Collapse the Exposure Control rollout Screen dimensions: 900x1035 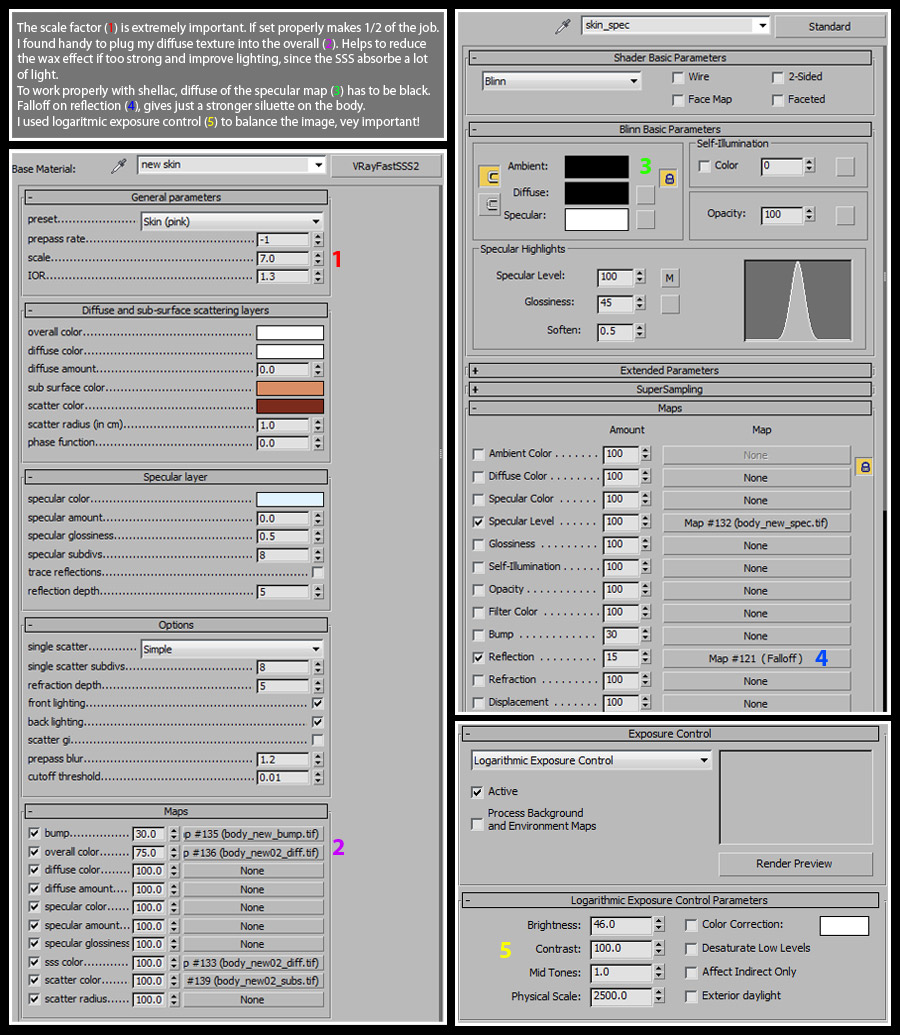click(670, 734)
